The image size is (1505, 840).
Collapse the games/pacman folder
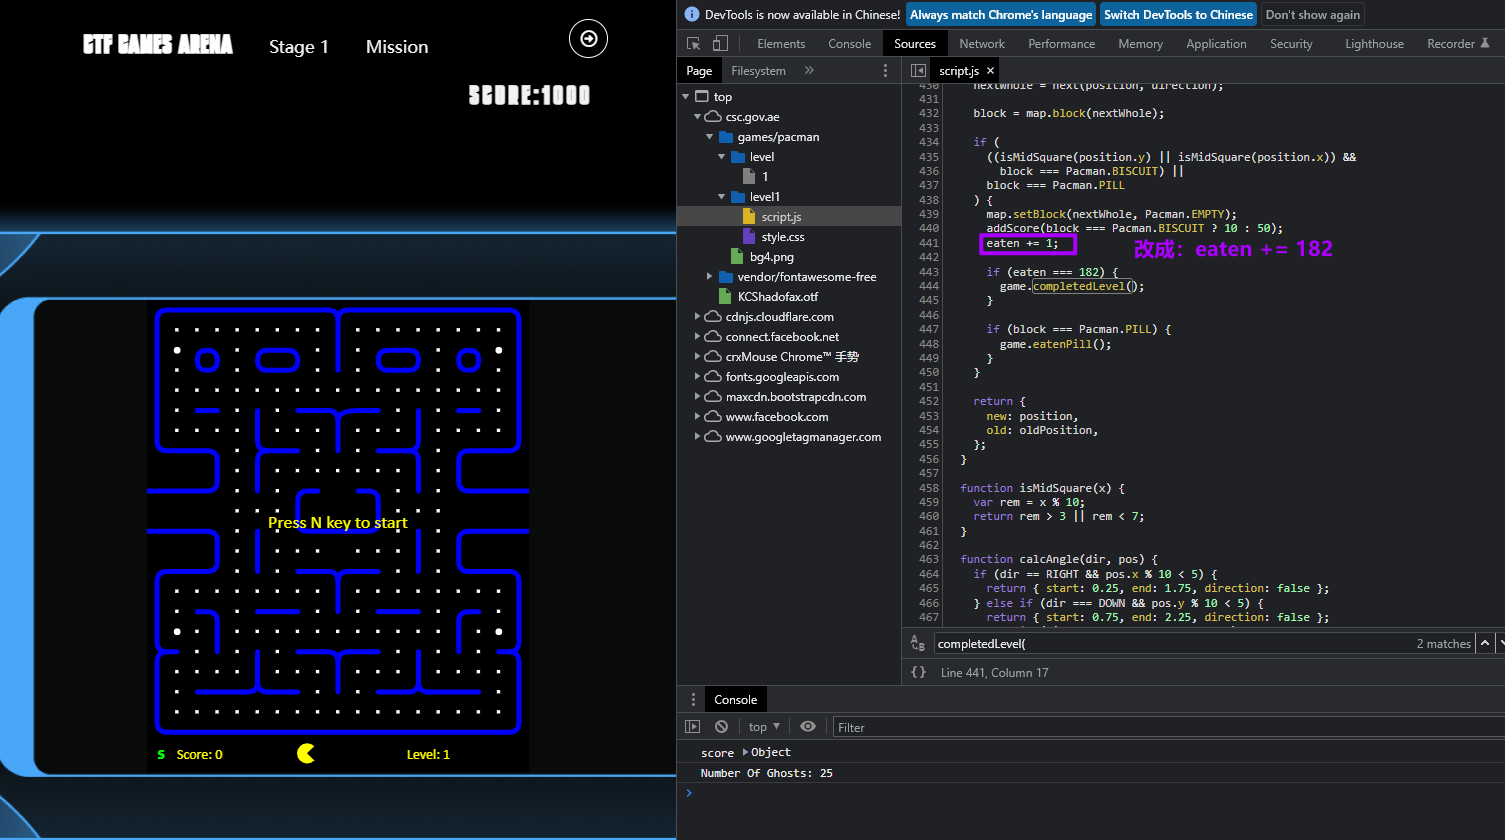point(710,137)
